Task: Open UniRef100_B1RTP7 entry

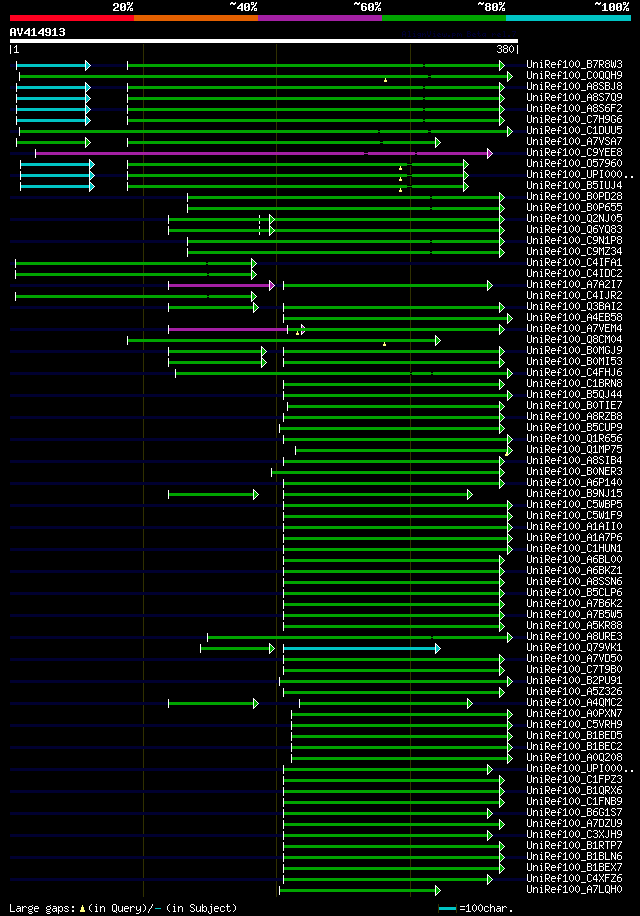Action: click(x=574, y=845)
